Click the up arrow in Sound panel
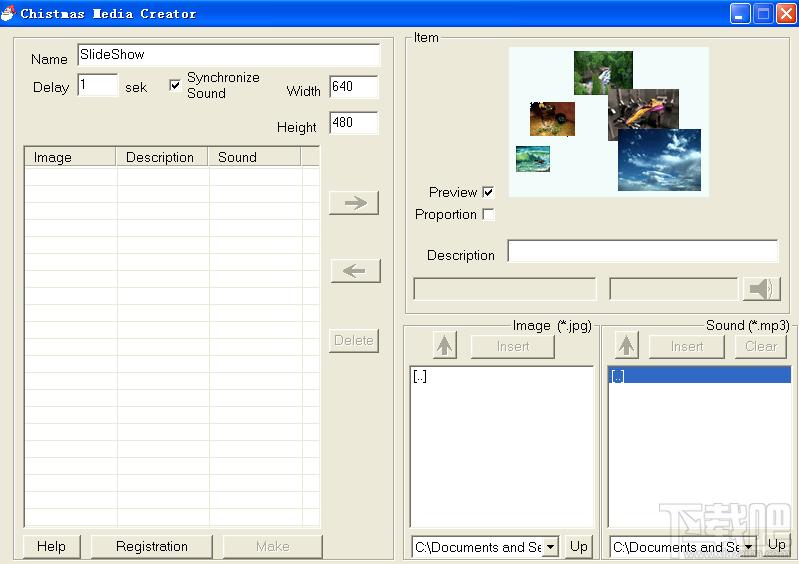The height and width of the screenshot is (564, 799). tap(626, 345)
